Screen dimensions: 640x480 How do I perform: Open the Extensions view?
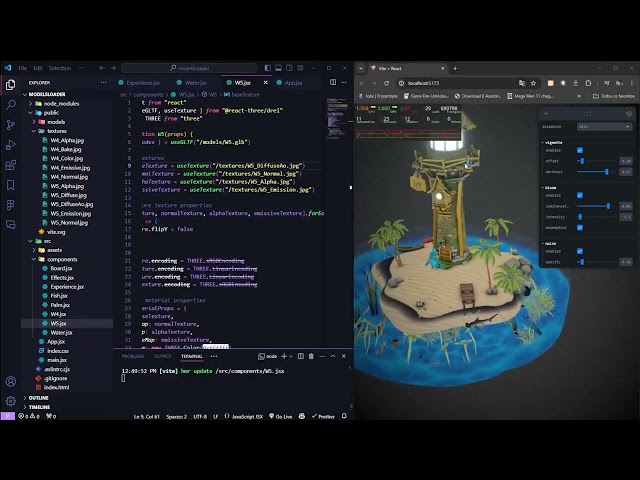[11, 165]
